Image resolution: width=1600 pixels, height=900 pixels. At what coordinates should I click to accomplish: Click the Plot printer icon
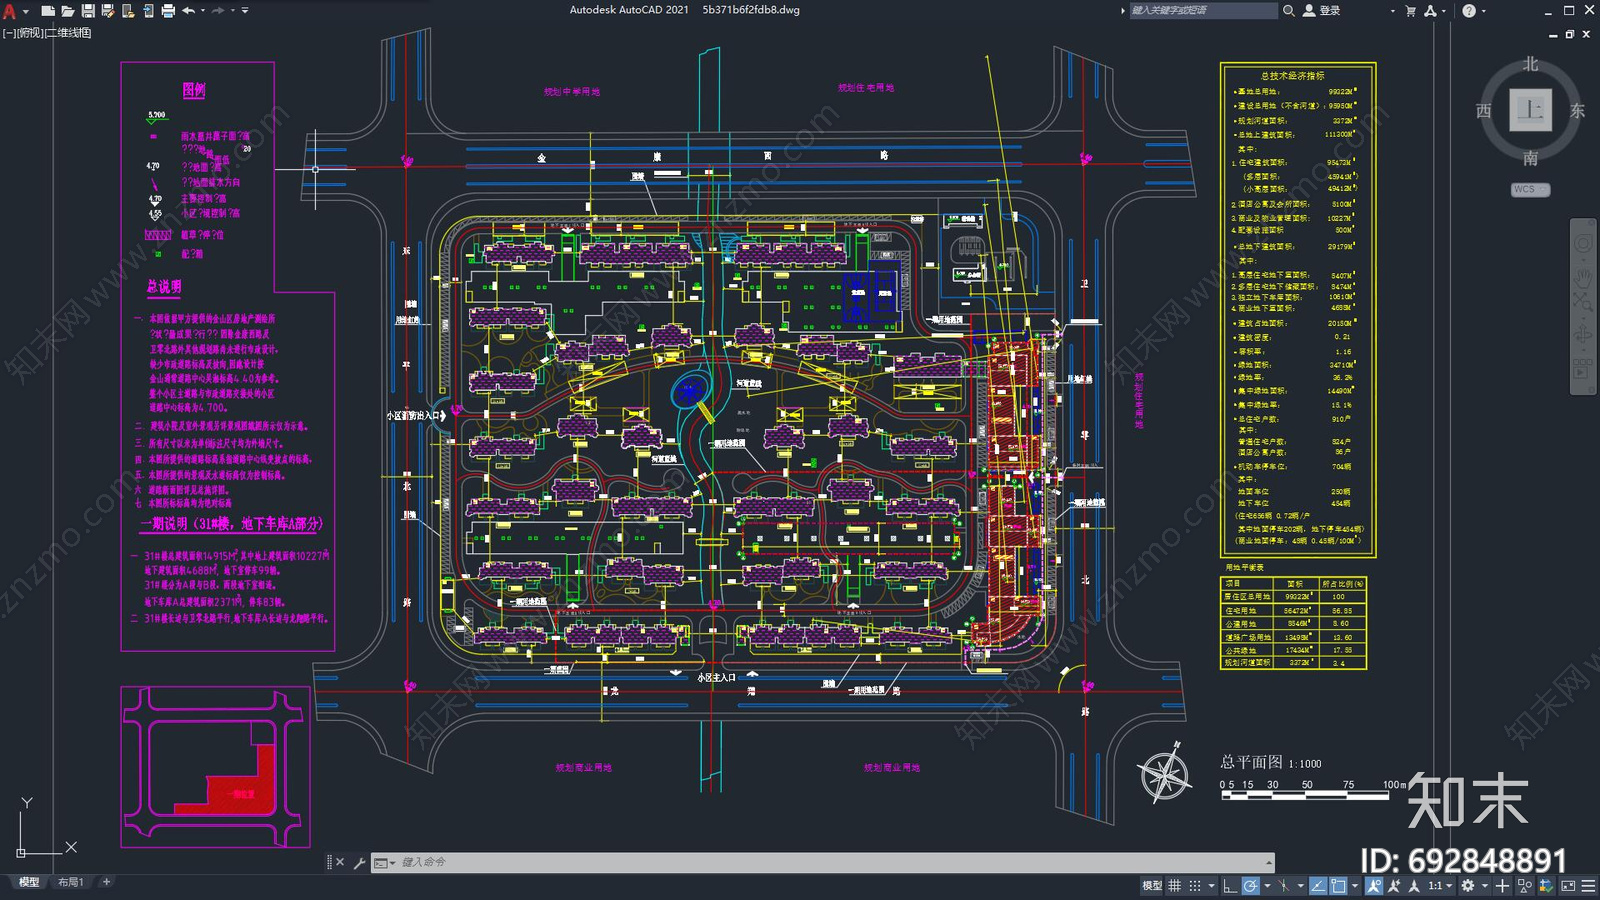[x=168, y=11]
